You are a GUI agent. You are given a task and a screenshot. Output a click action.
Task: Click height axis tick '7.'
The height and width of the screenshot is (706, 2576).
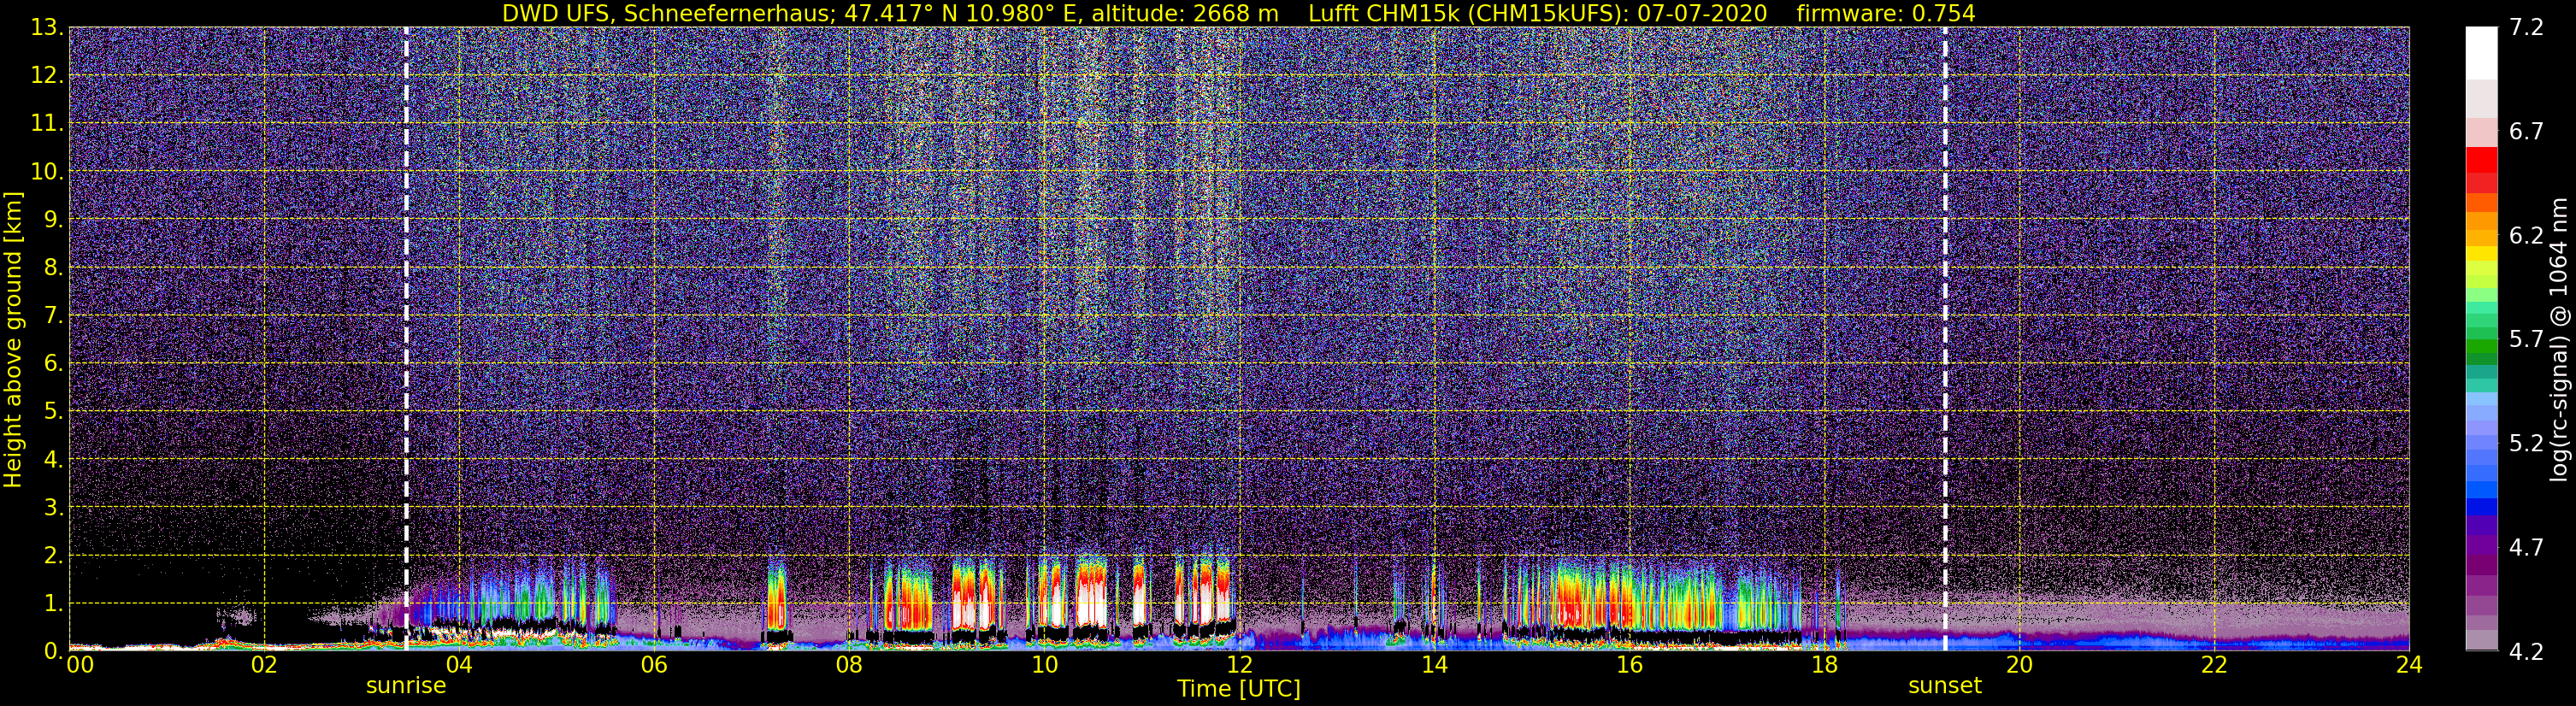[54, 315]
